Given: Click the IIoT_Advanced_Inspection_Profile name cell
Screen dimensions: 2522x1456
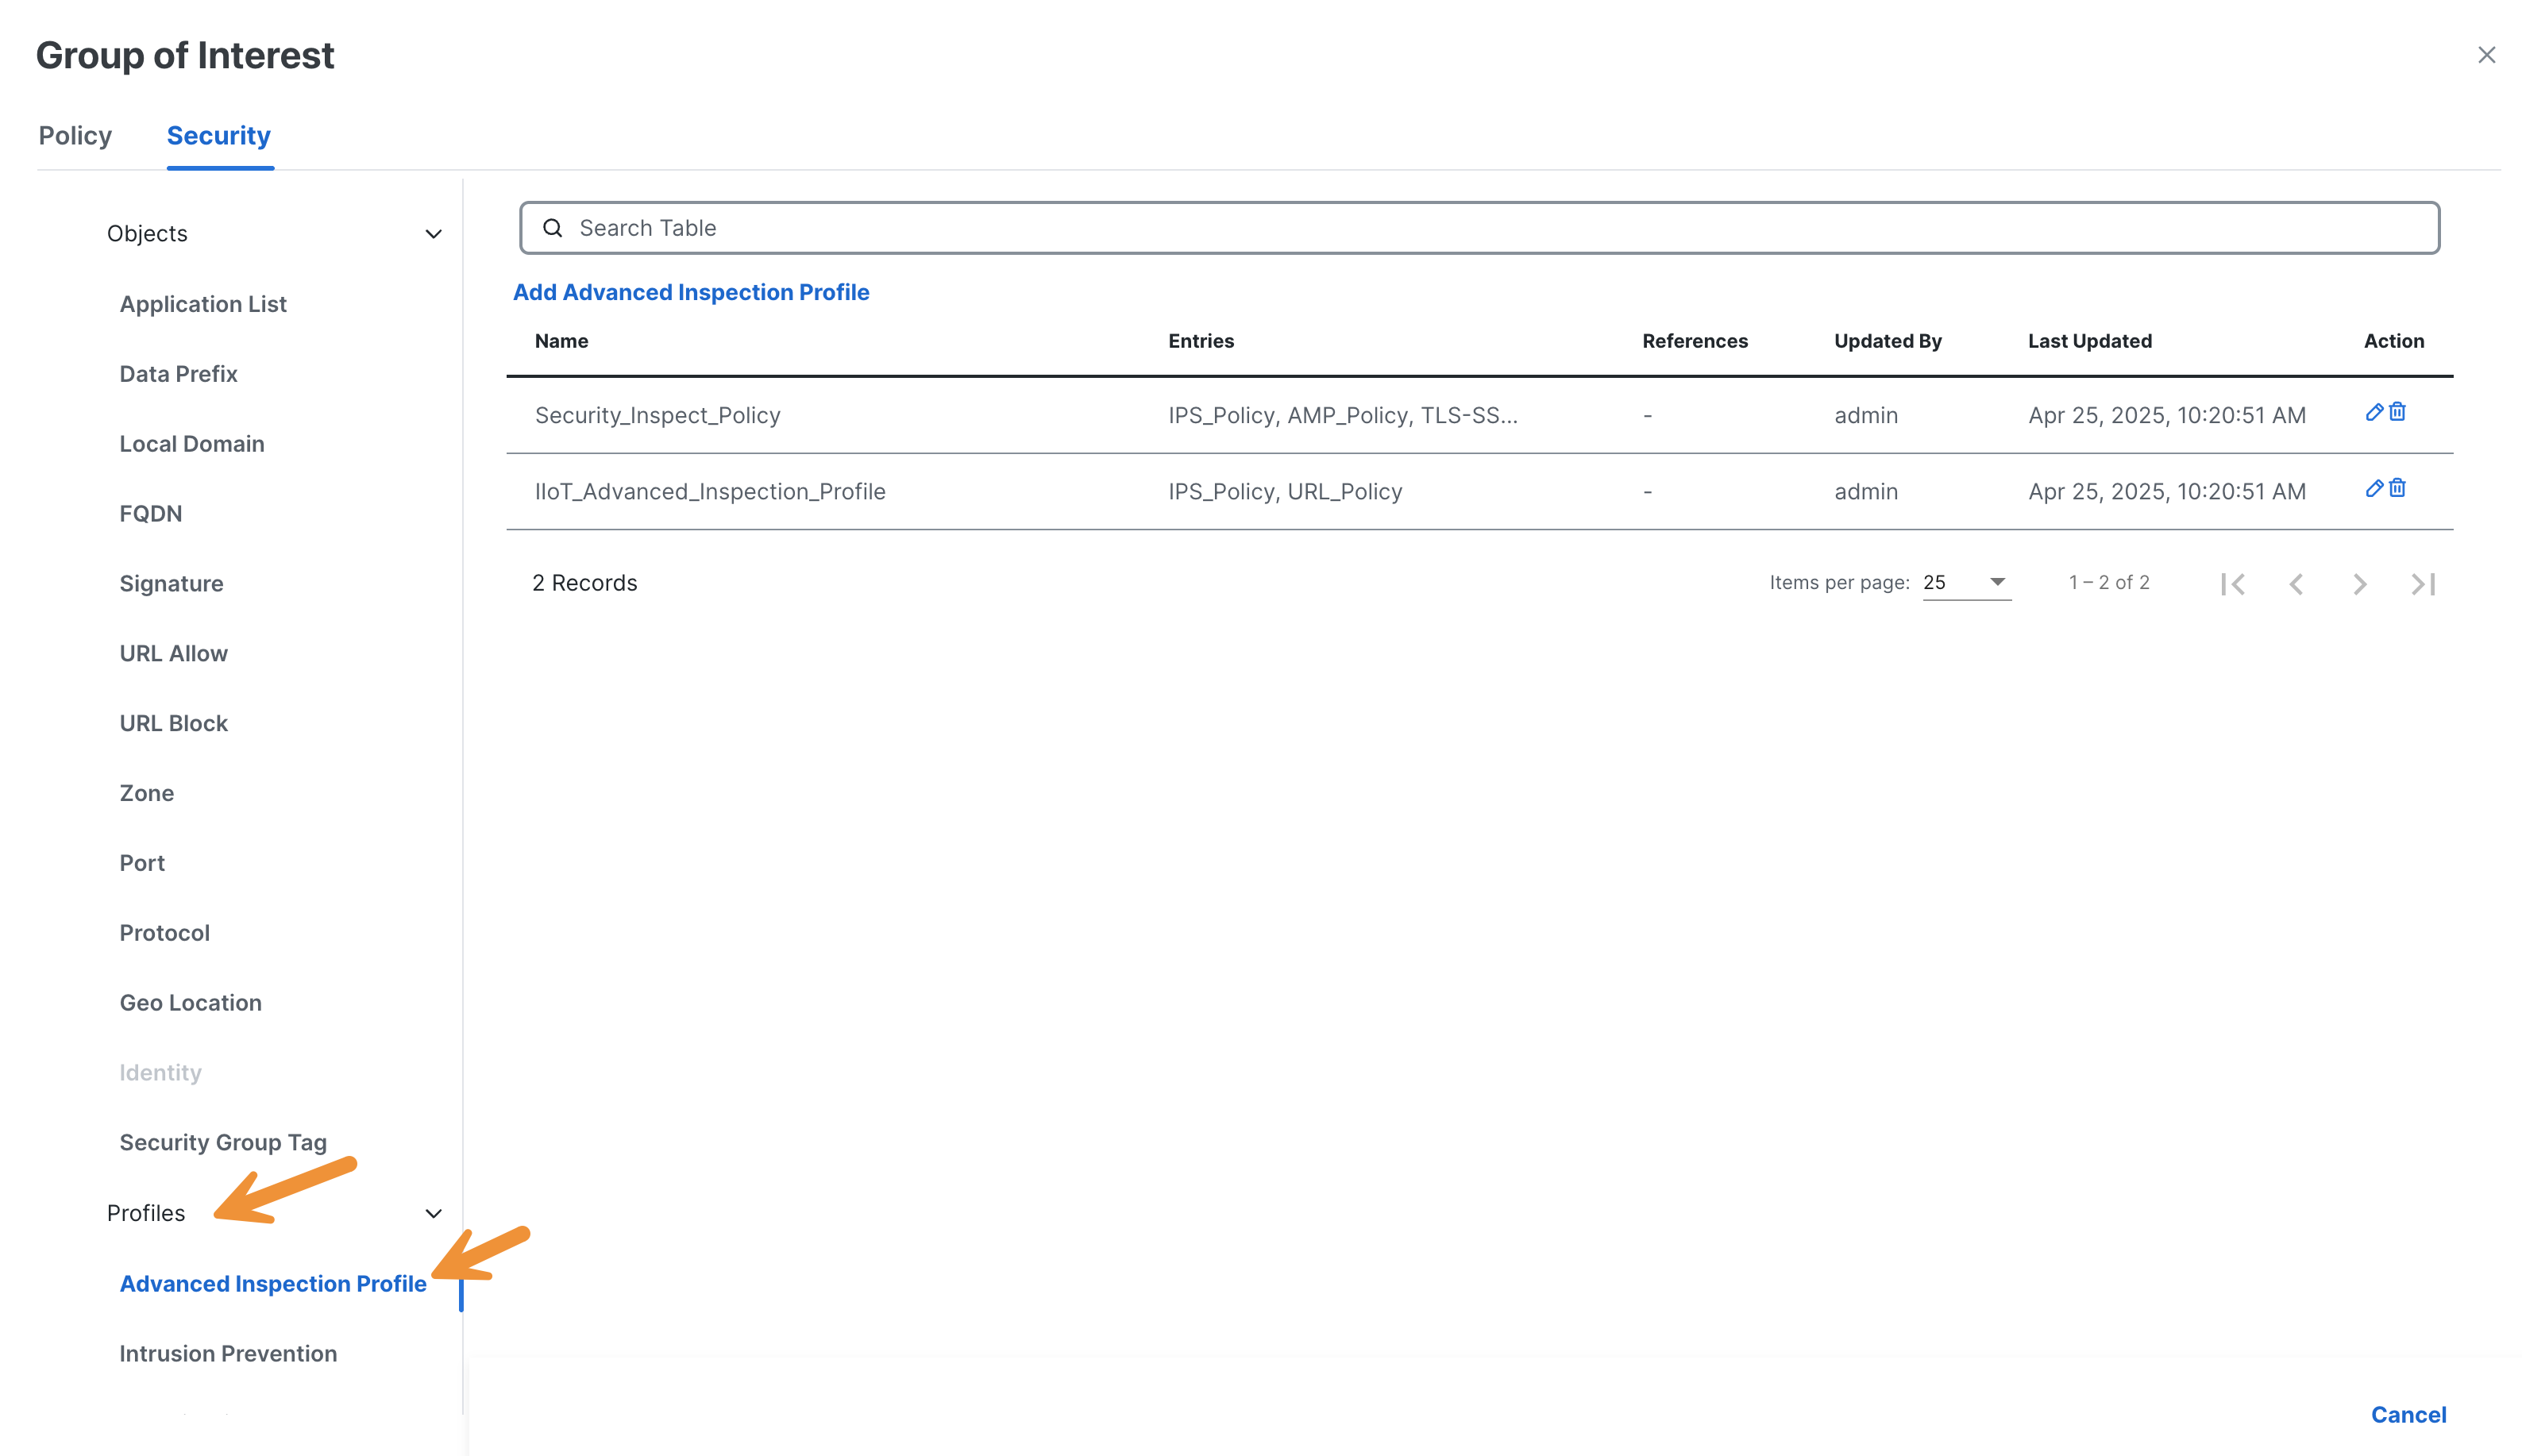Looking at the screenshot, I should [710, 491].
